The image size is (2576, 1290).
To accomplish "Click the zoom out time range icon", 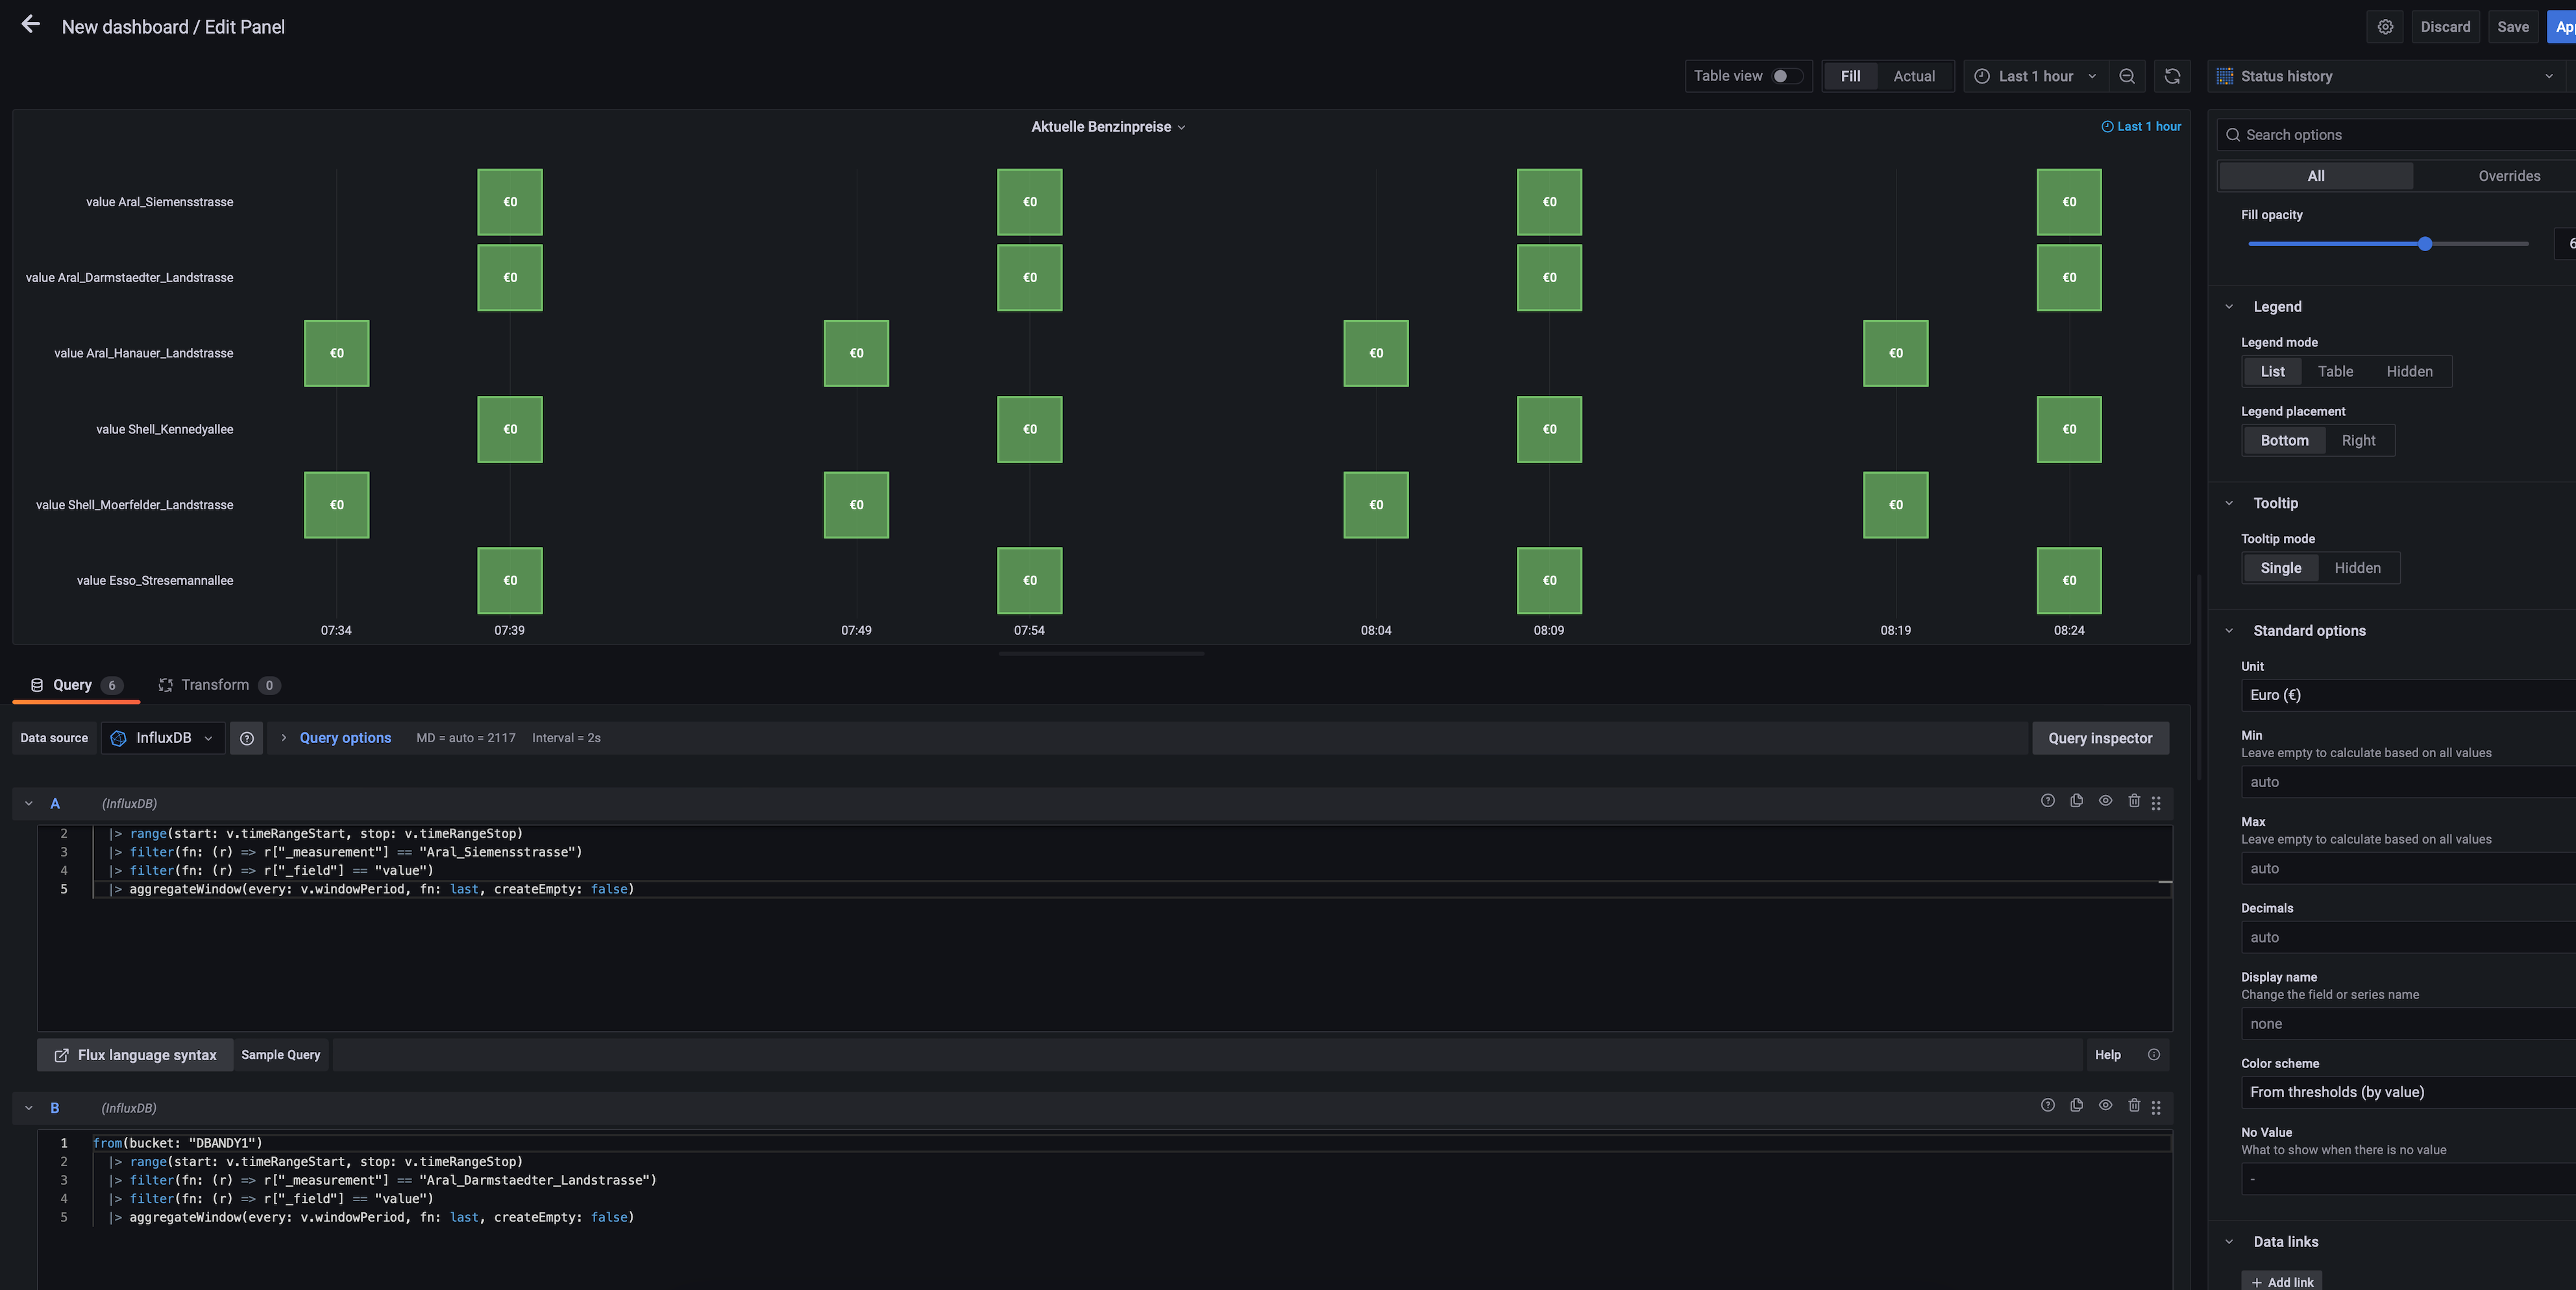I will click(2126, 76).
